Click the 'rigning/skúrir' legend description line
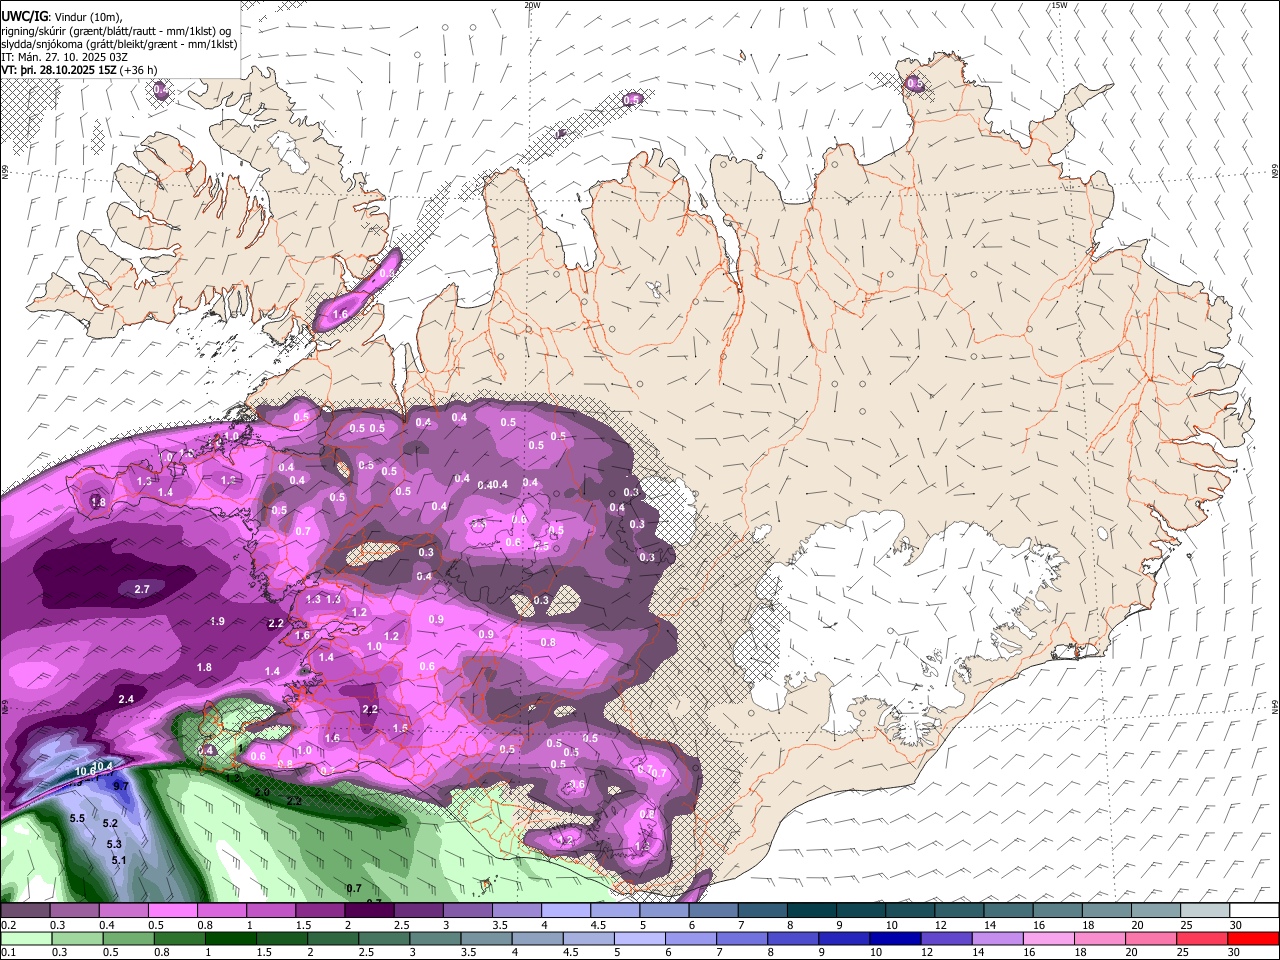Image resolution: width=1280 pixels, height=960 pixels. tap(116, 31)
